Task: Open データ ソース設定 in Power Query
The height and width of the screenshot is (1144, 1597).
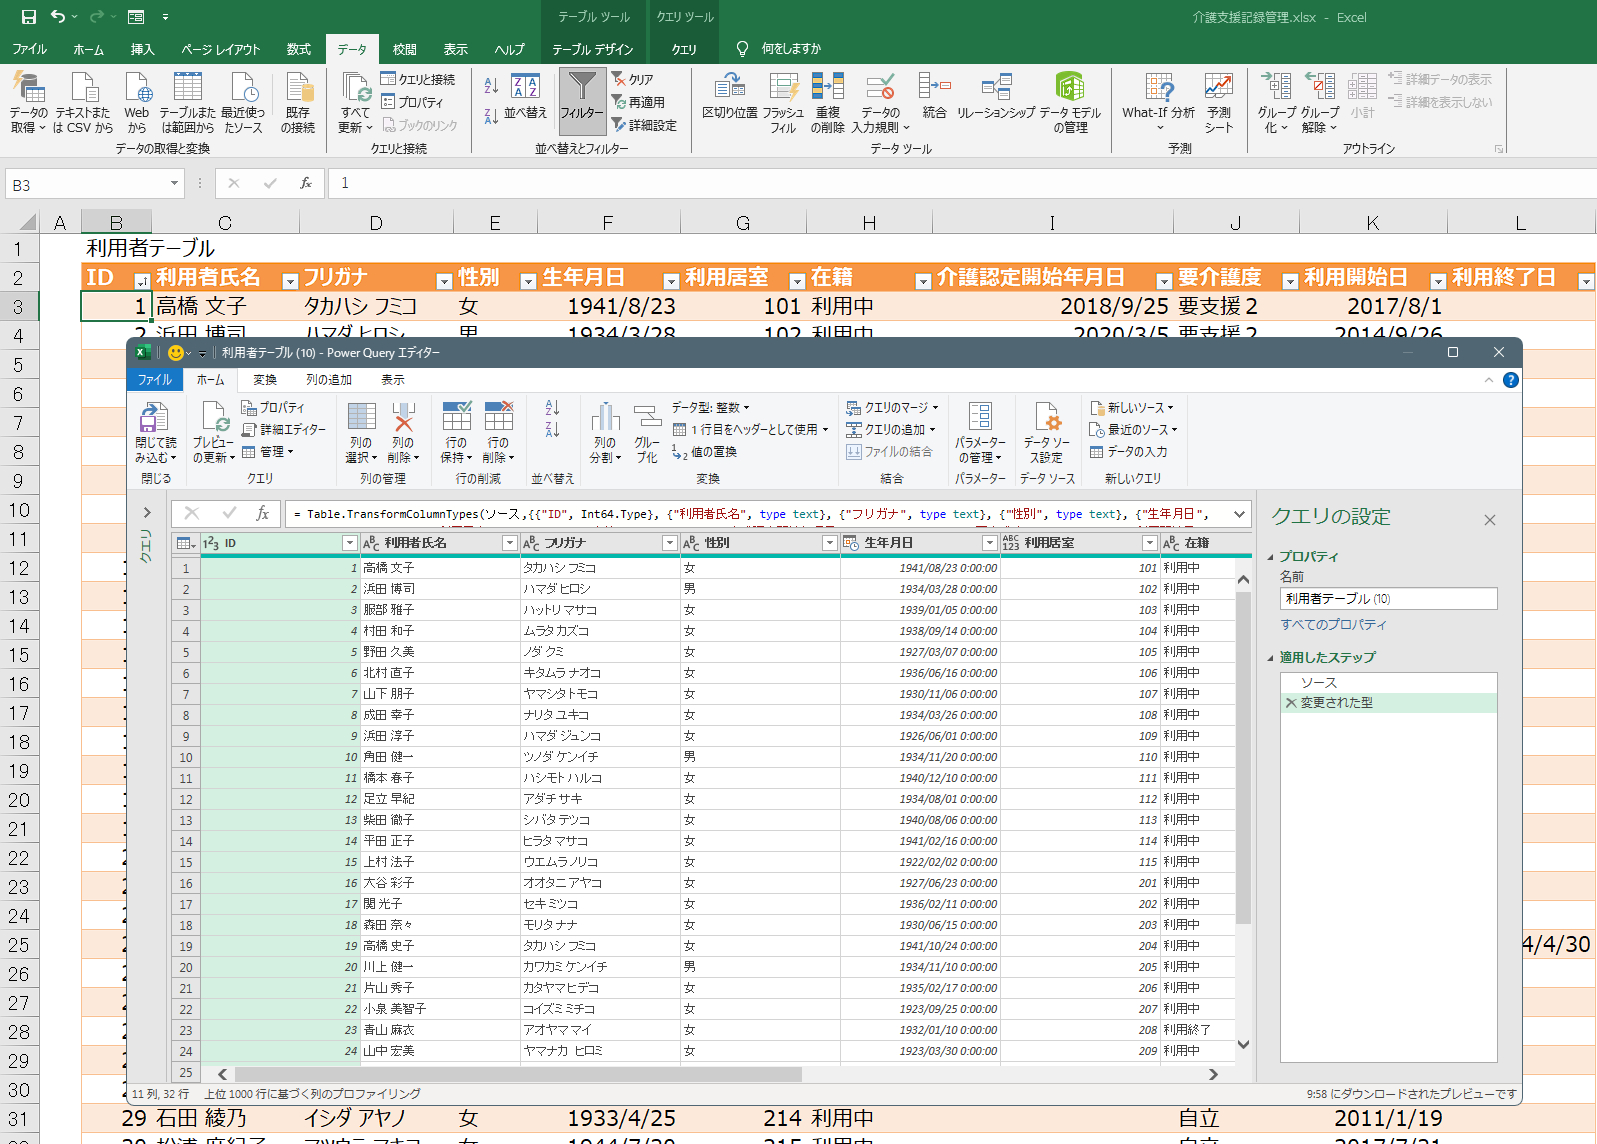Action: [1046, 418]
